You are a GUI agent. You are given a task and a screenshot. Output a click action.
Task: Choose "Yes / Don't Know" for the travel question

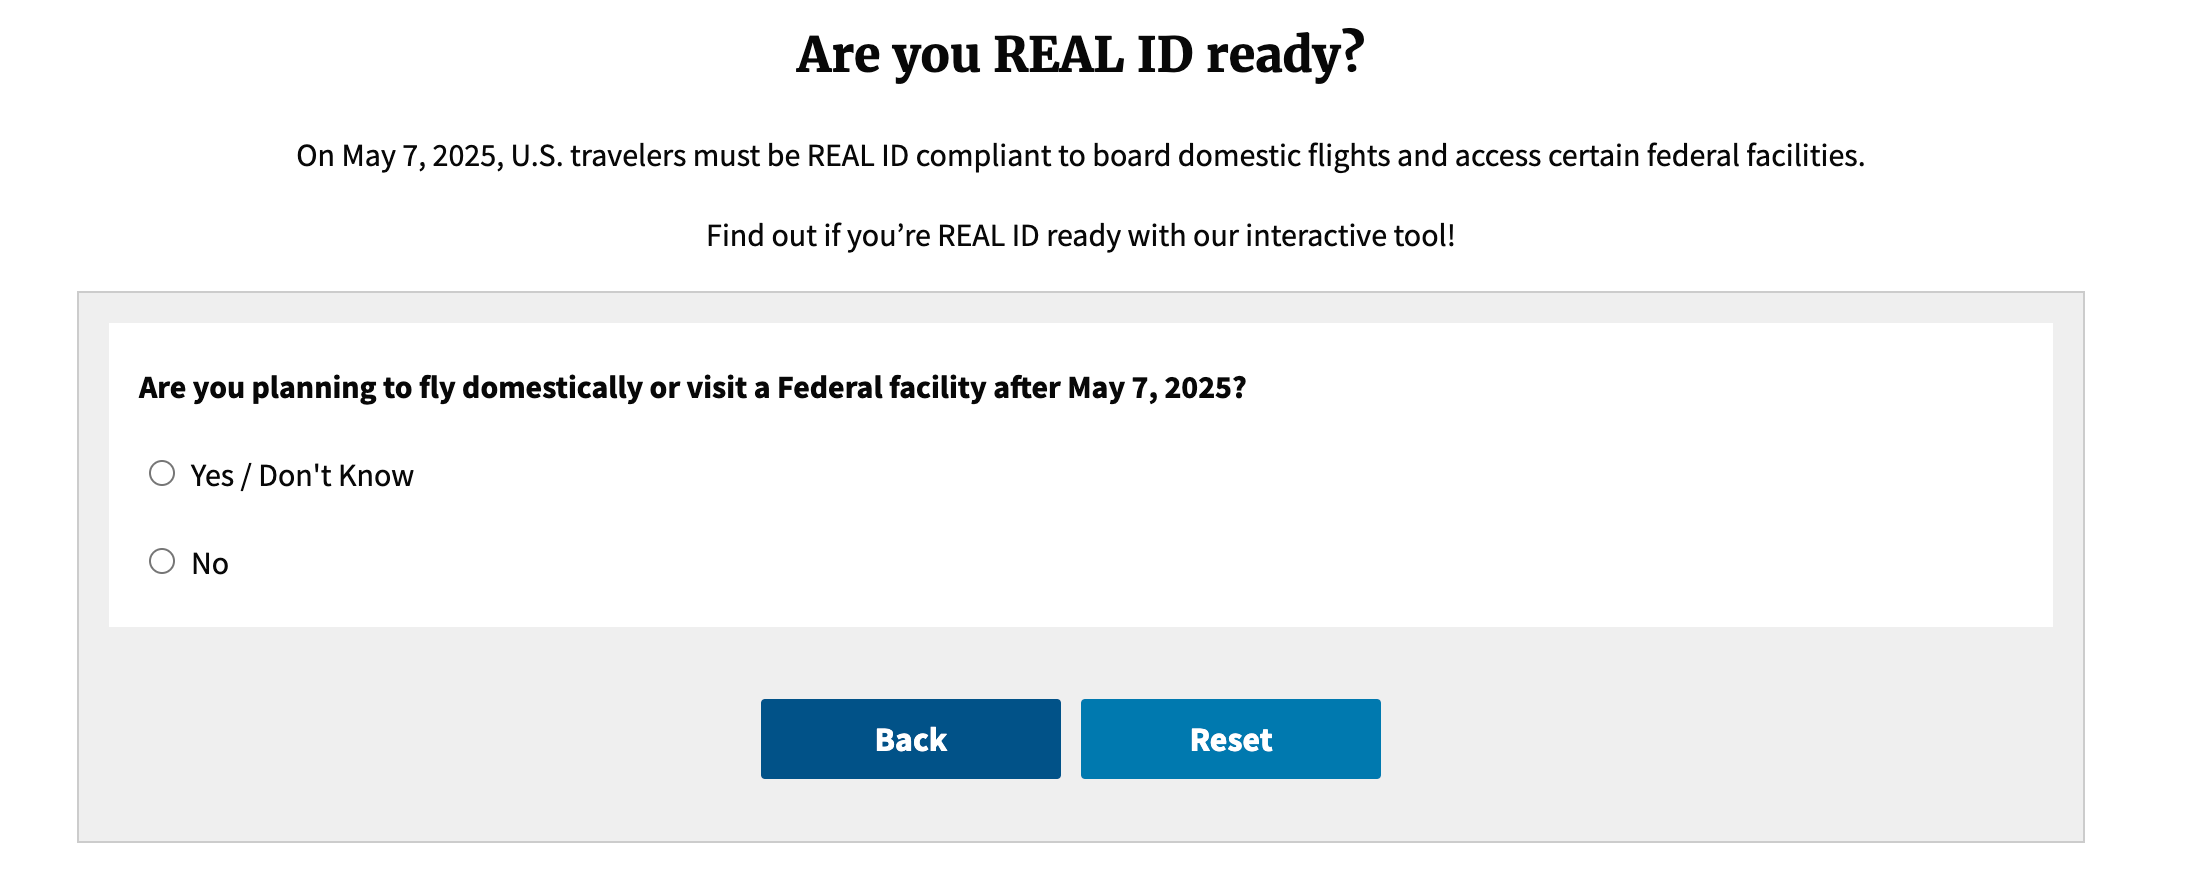pyautogui.click(x=162, y=474)
